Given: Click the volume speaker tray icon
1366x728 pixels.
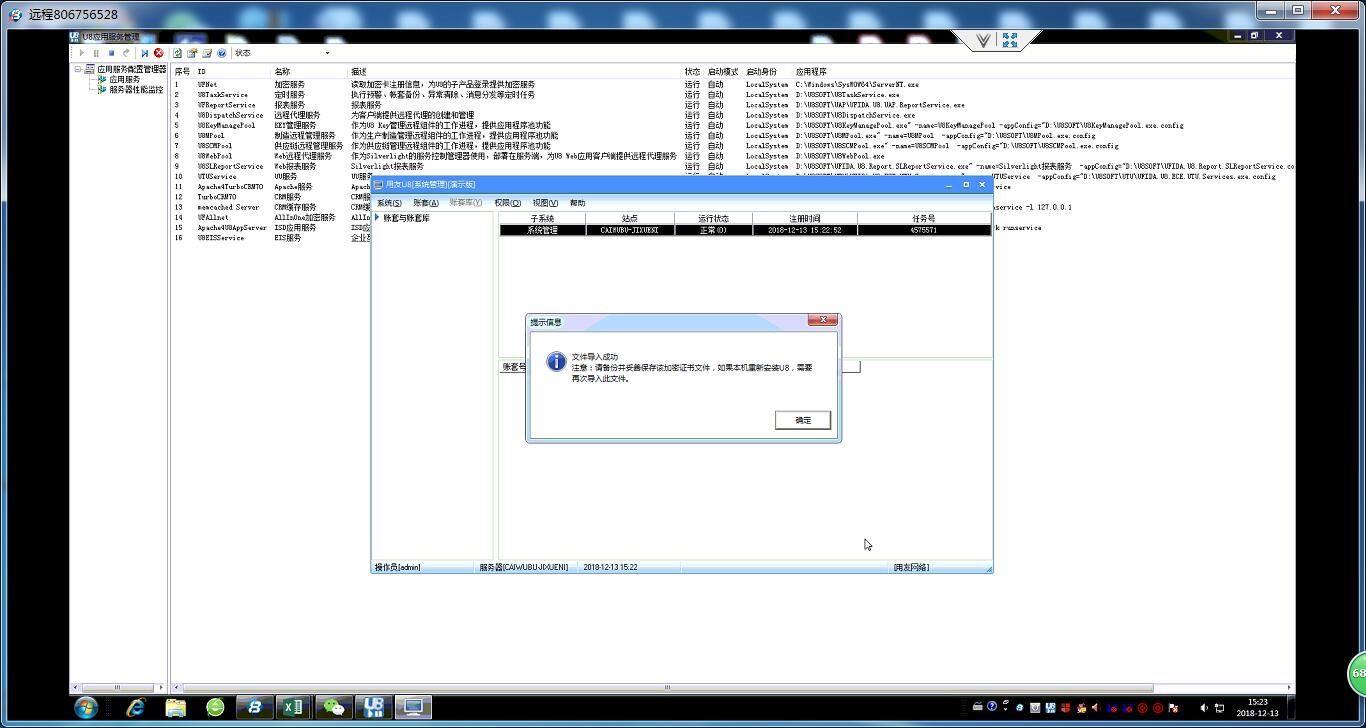Looking at the screenshot, I should pyautogui.click(x=1204, y=708).
